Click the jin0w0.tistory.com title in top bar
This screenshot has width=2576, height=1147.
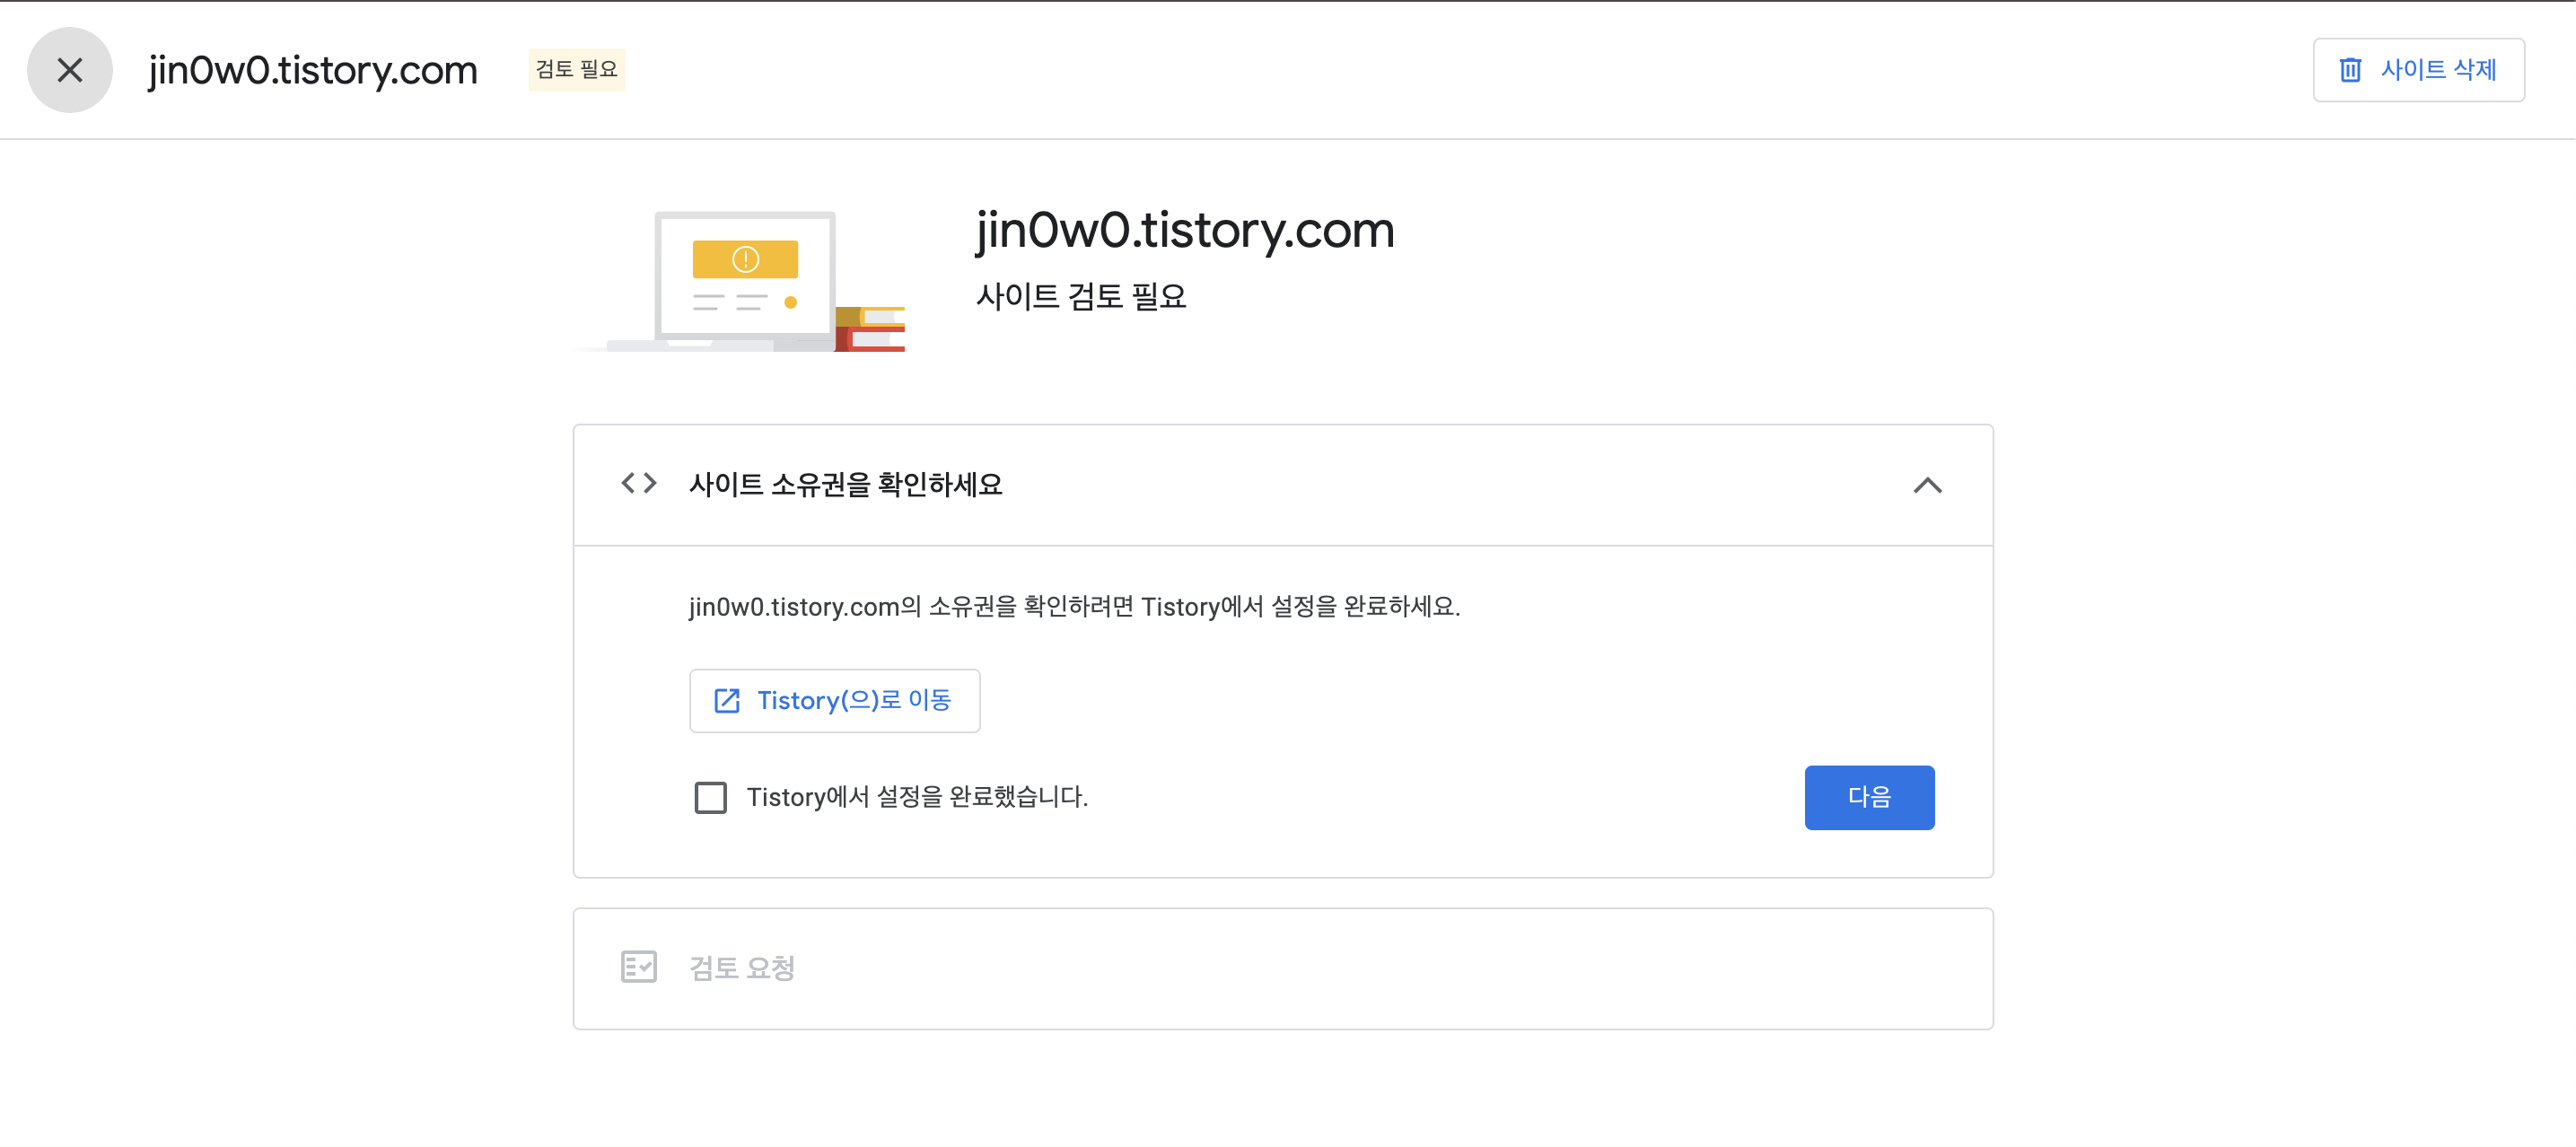(x=312, y=70)
